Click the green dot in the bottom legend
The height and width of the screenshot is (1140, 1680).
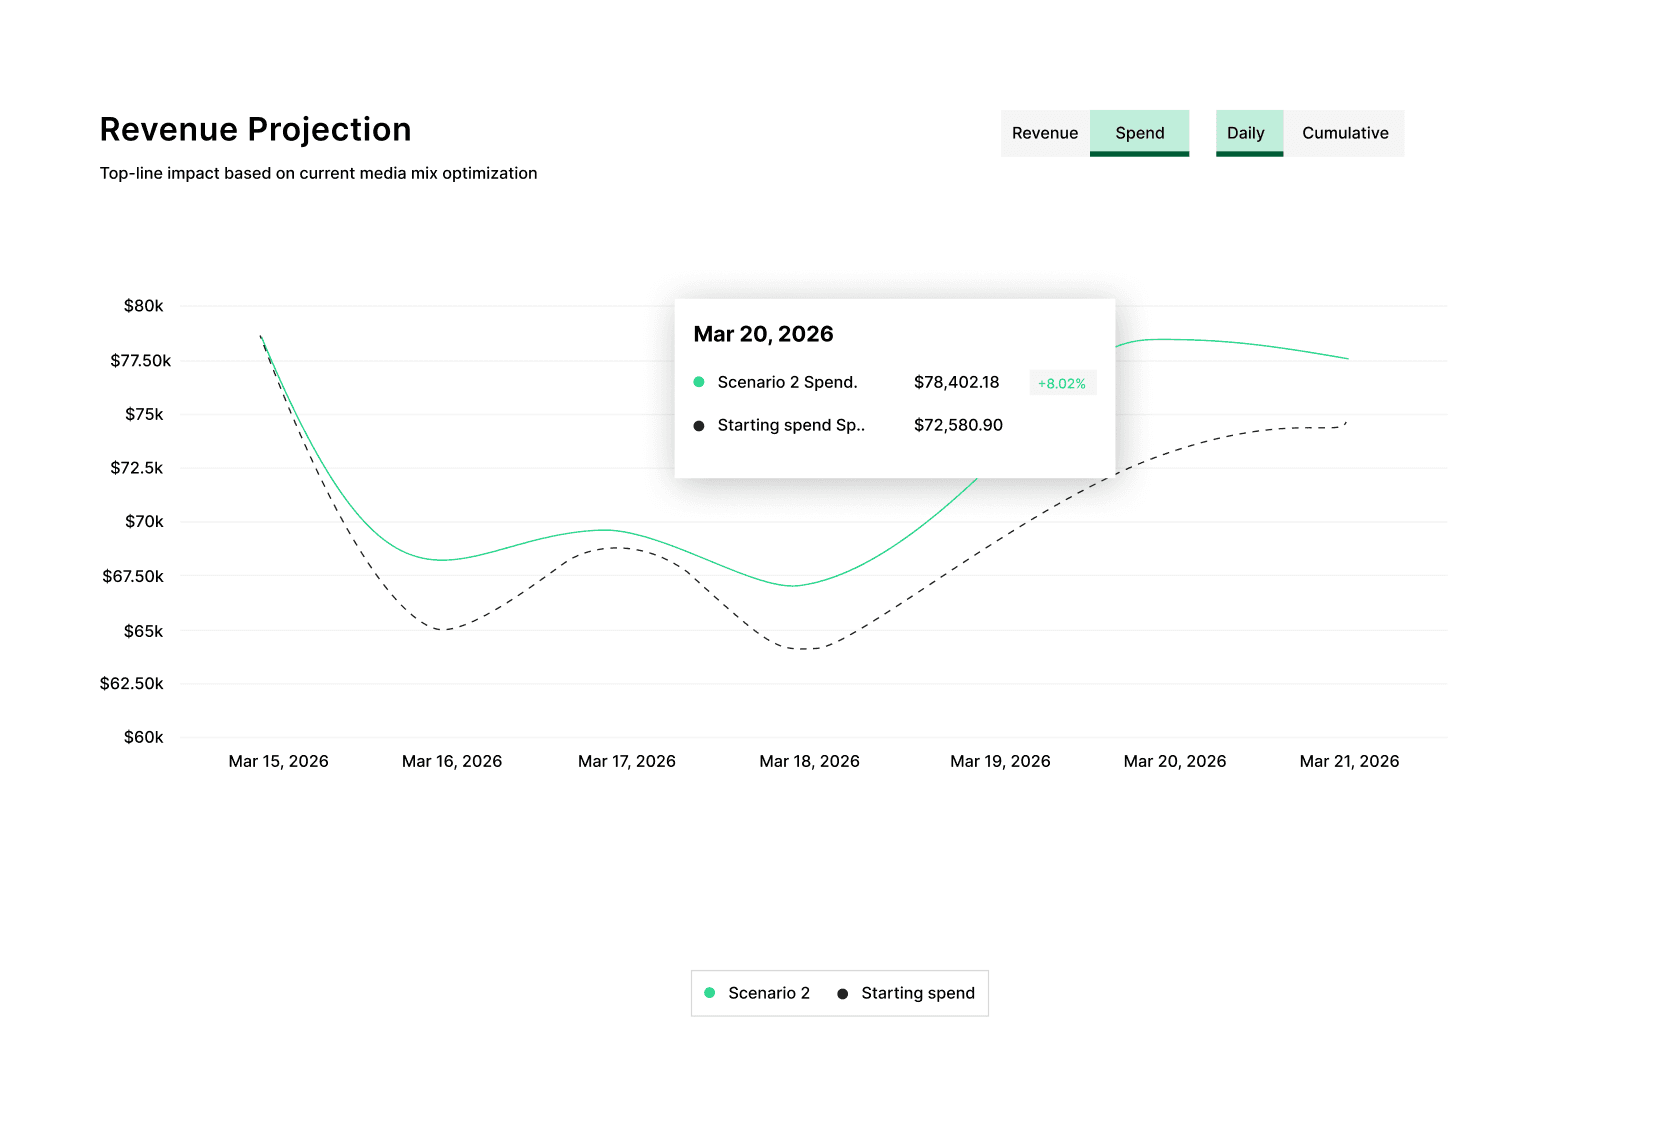[x=710, y=993]
